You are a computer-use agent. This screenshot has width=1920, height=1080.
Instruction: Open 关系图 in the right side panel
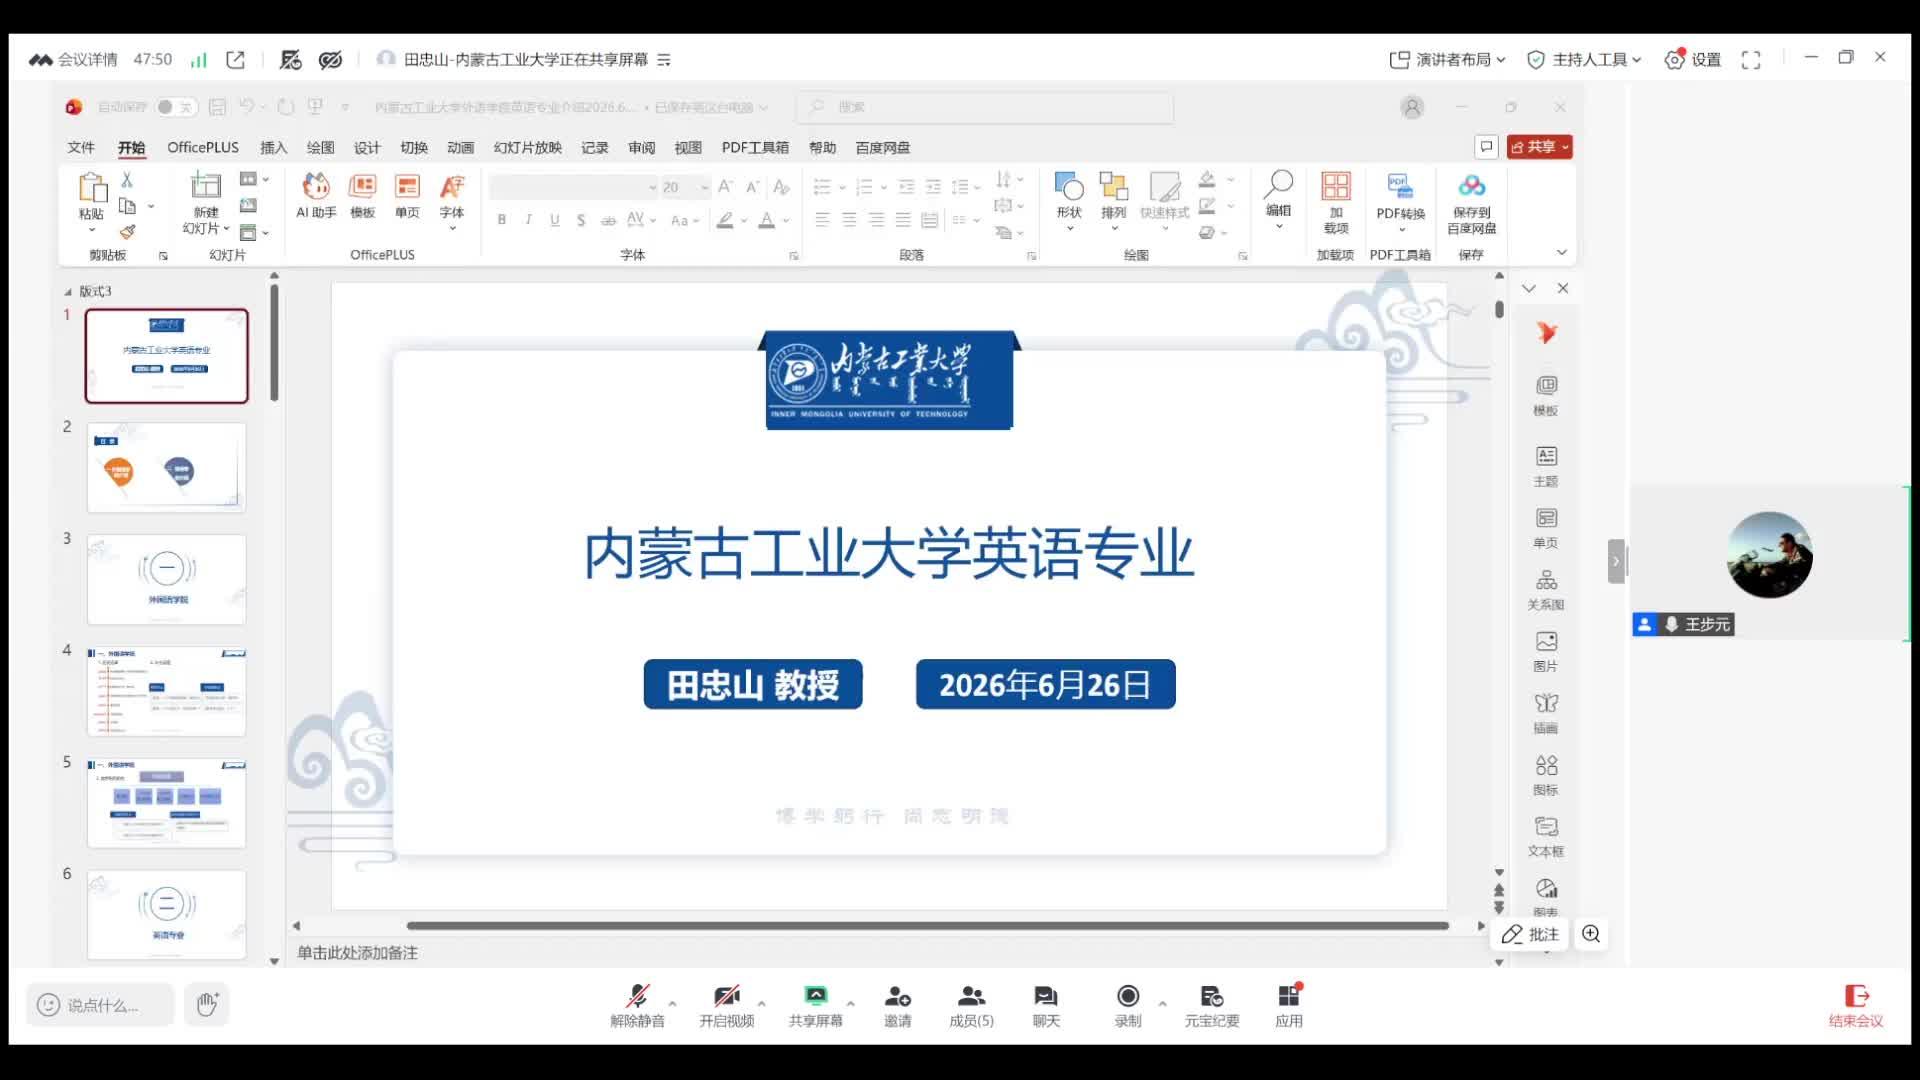tap(1546, 589)
